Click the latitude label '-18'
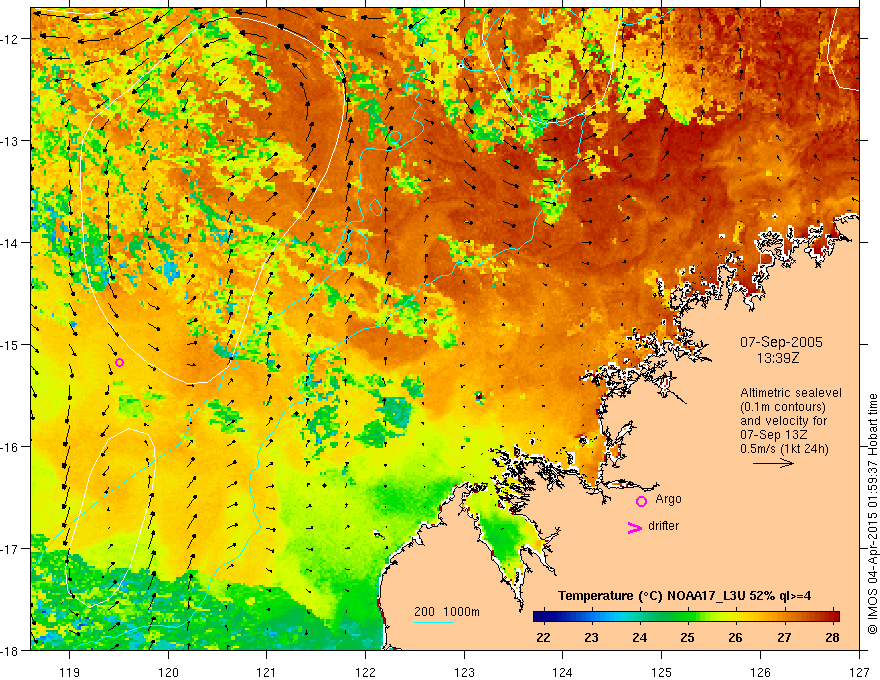880x680 pixels. (11, 650)
